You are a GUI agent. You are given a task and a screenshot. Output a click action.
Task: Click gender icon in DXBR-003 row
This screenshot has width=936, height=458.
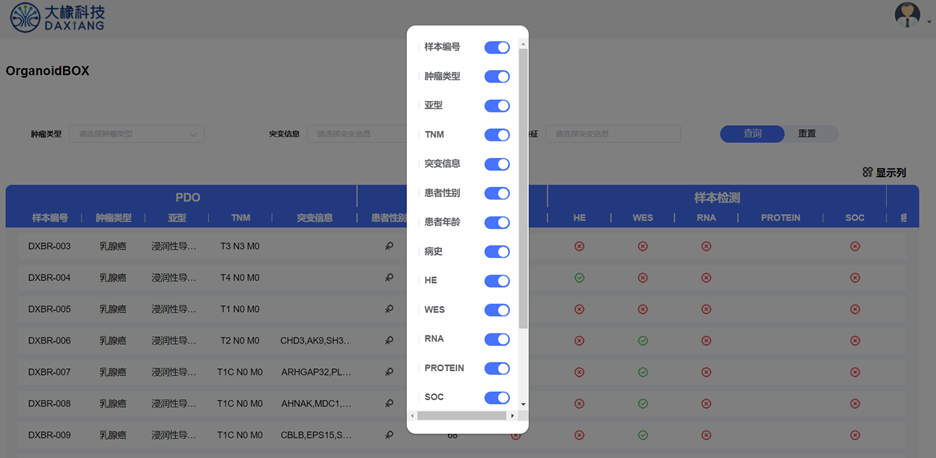point(389,246)
